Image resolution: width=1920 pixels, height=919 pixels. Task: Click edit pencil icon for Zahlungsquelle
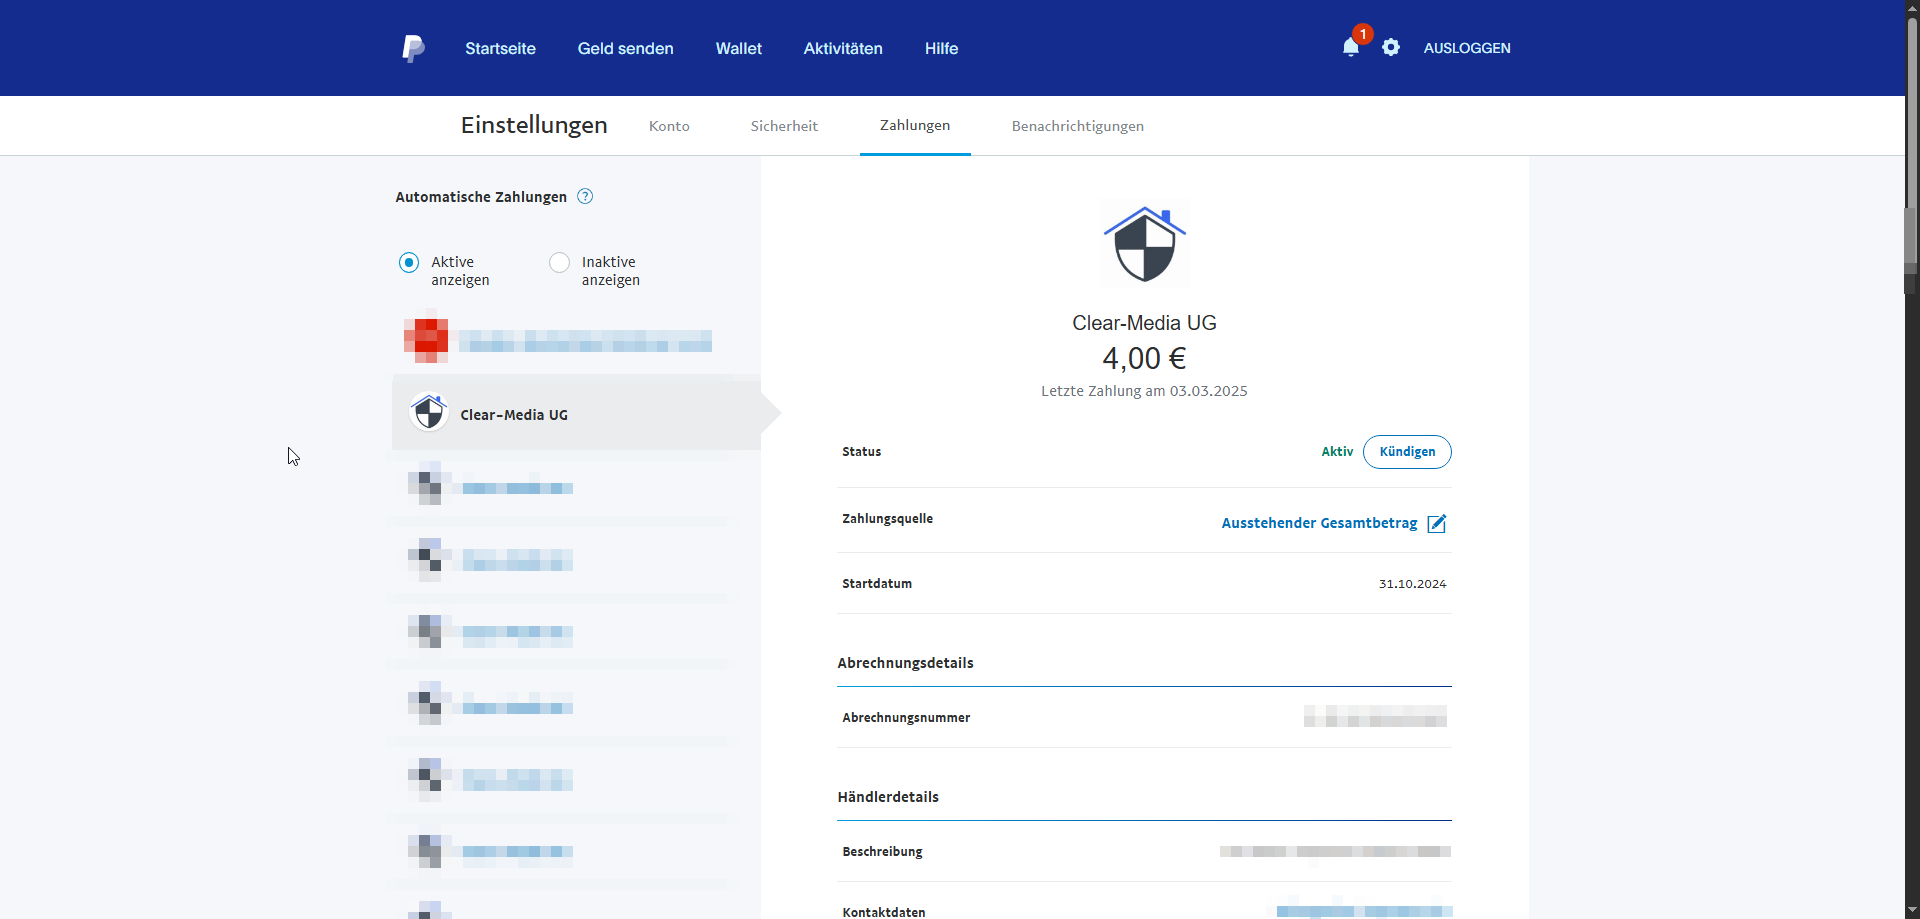pyautogui.click(x=1437, y=524)
